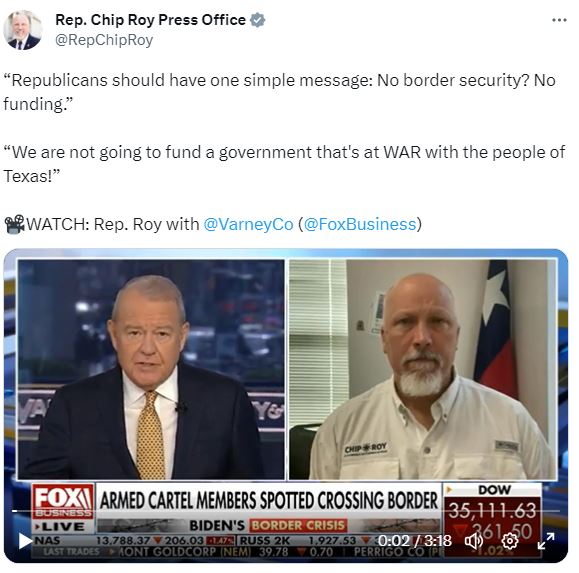Viewport: 579px width, 573px height.
Task: Open the tweet's more options menu
Action: pyautogui.click(x=559, y=20)
